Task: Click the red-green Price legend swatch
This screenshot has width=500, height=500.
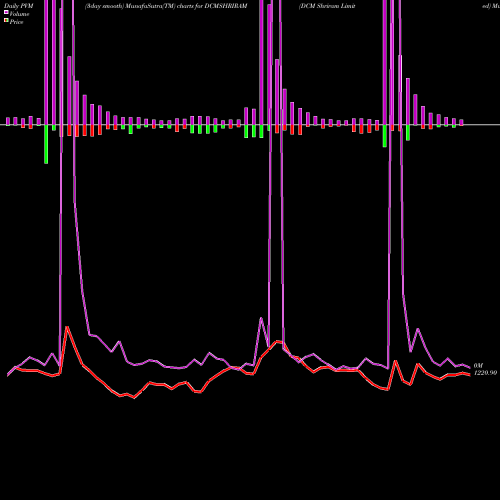Action: (x=6, y=21)
